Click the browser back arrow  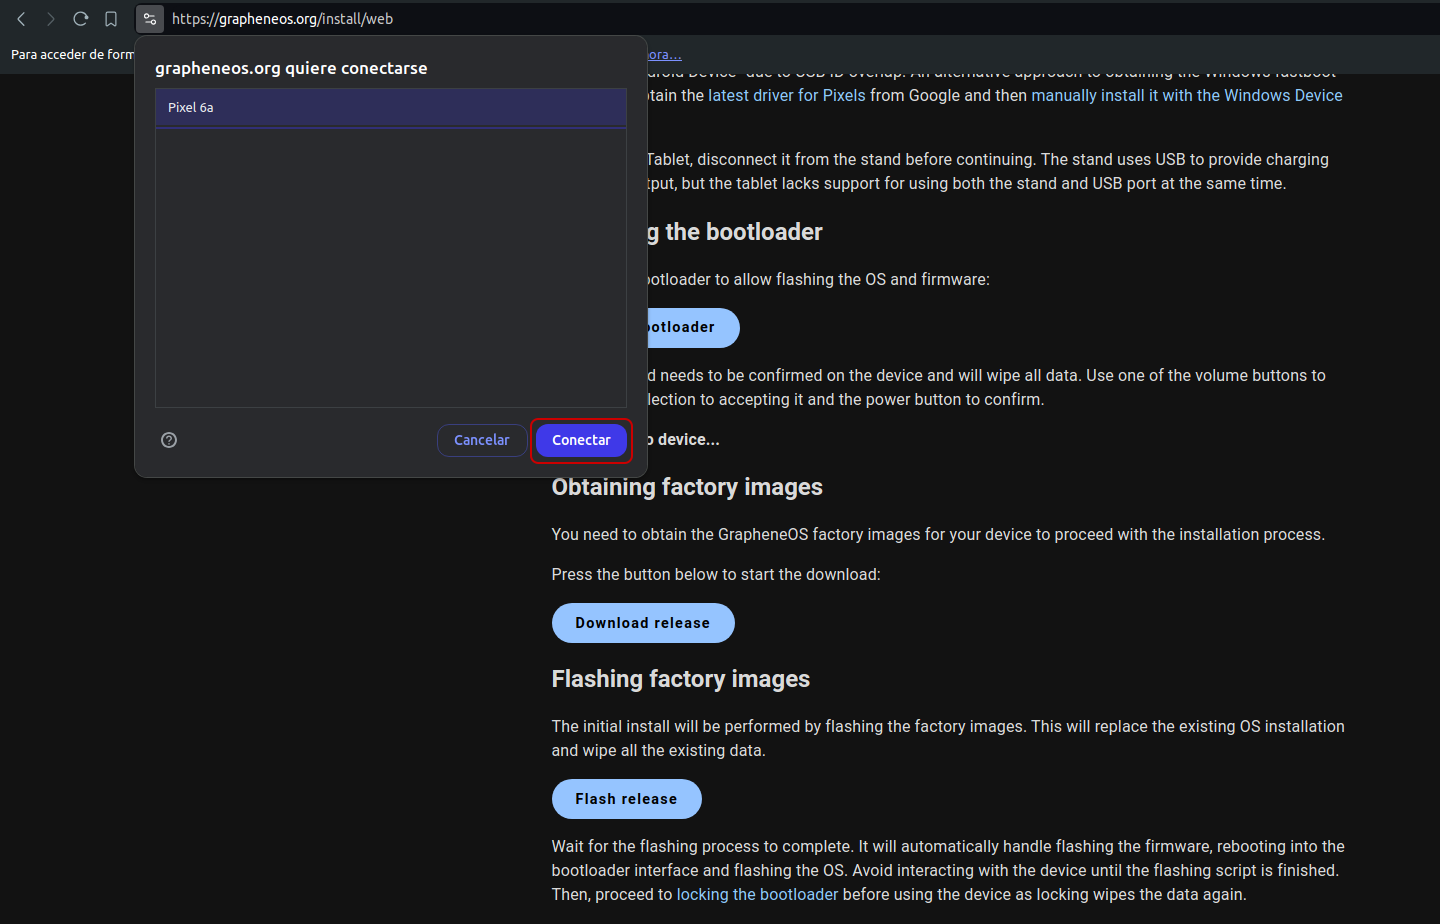point(21,19)
